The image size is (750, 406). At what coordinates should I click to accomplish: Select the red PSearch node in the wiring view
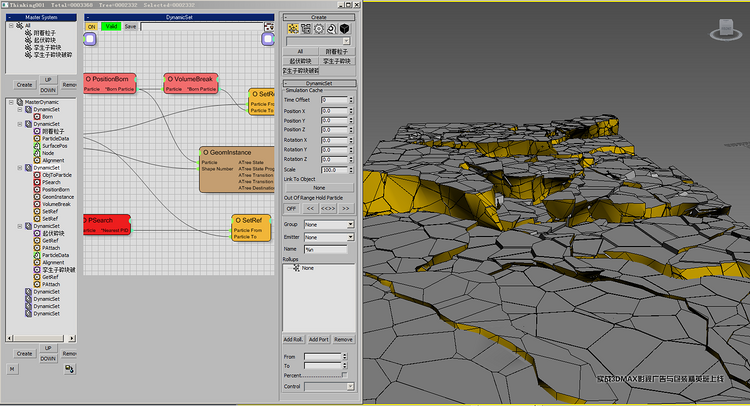point(107,225)
